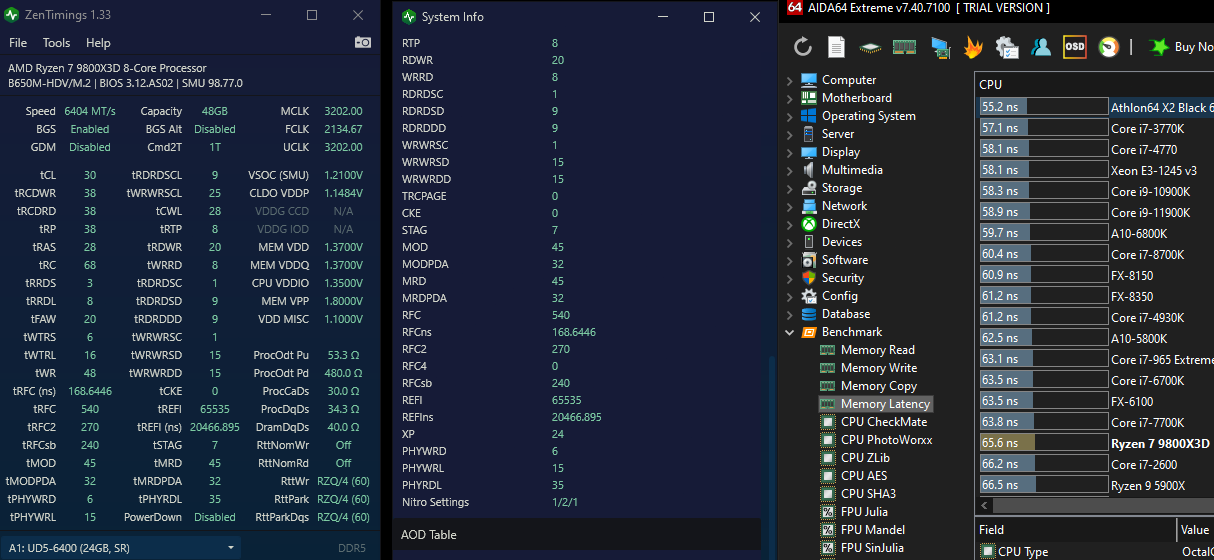Open the A1 UD5-6400 memory slot dropdown

[x=122, y=548]
